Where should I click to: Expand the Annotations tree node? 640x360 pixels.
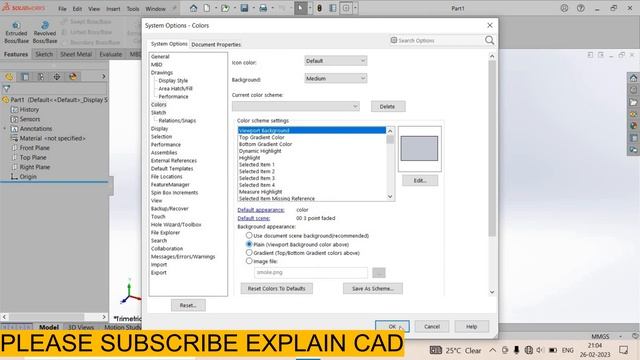5,129
